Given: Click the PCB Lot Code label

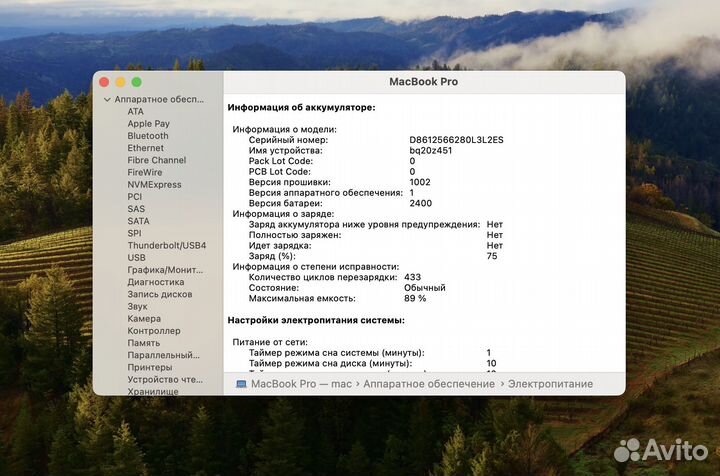Looking at the screenshot, I should coord(279,172).
